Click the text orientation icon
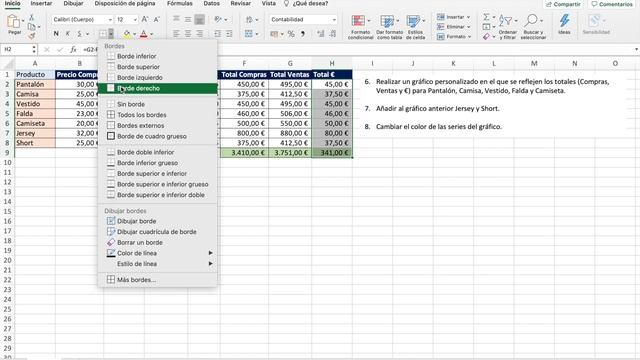The width and height of the screenshot is (640, 360). click(218, 19)
